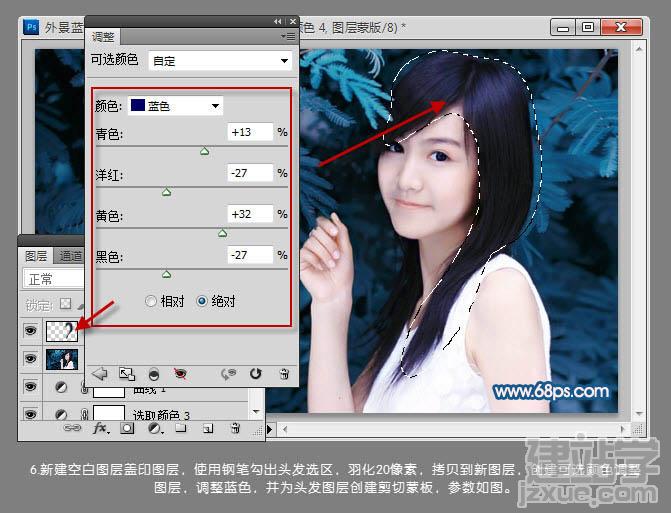Switch to the 图层 tab
This screenshot has height=513, width=671.
[36, 256]
